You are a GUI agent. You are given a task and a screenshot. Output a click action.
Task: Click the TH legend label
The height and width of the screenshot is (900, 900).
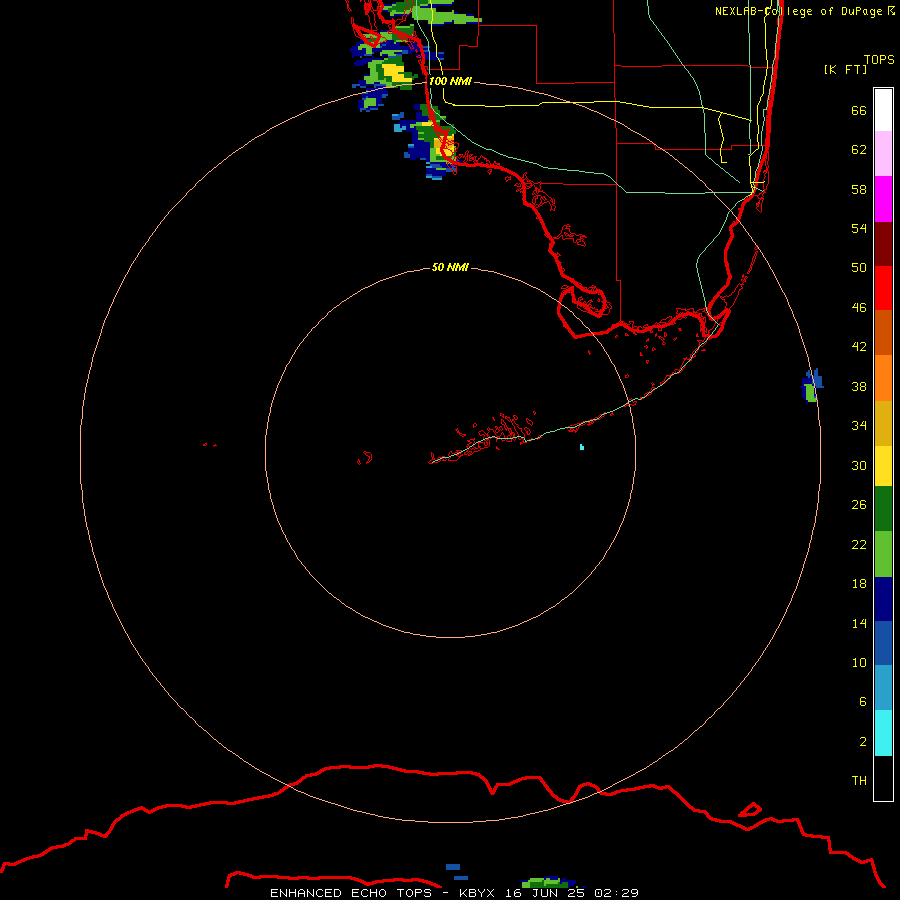(x=859, y=781)
